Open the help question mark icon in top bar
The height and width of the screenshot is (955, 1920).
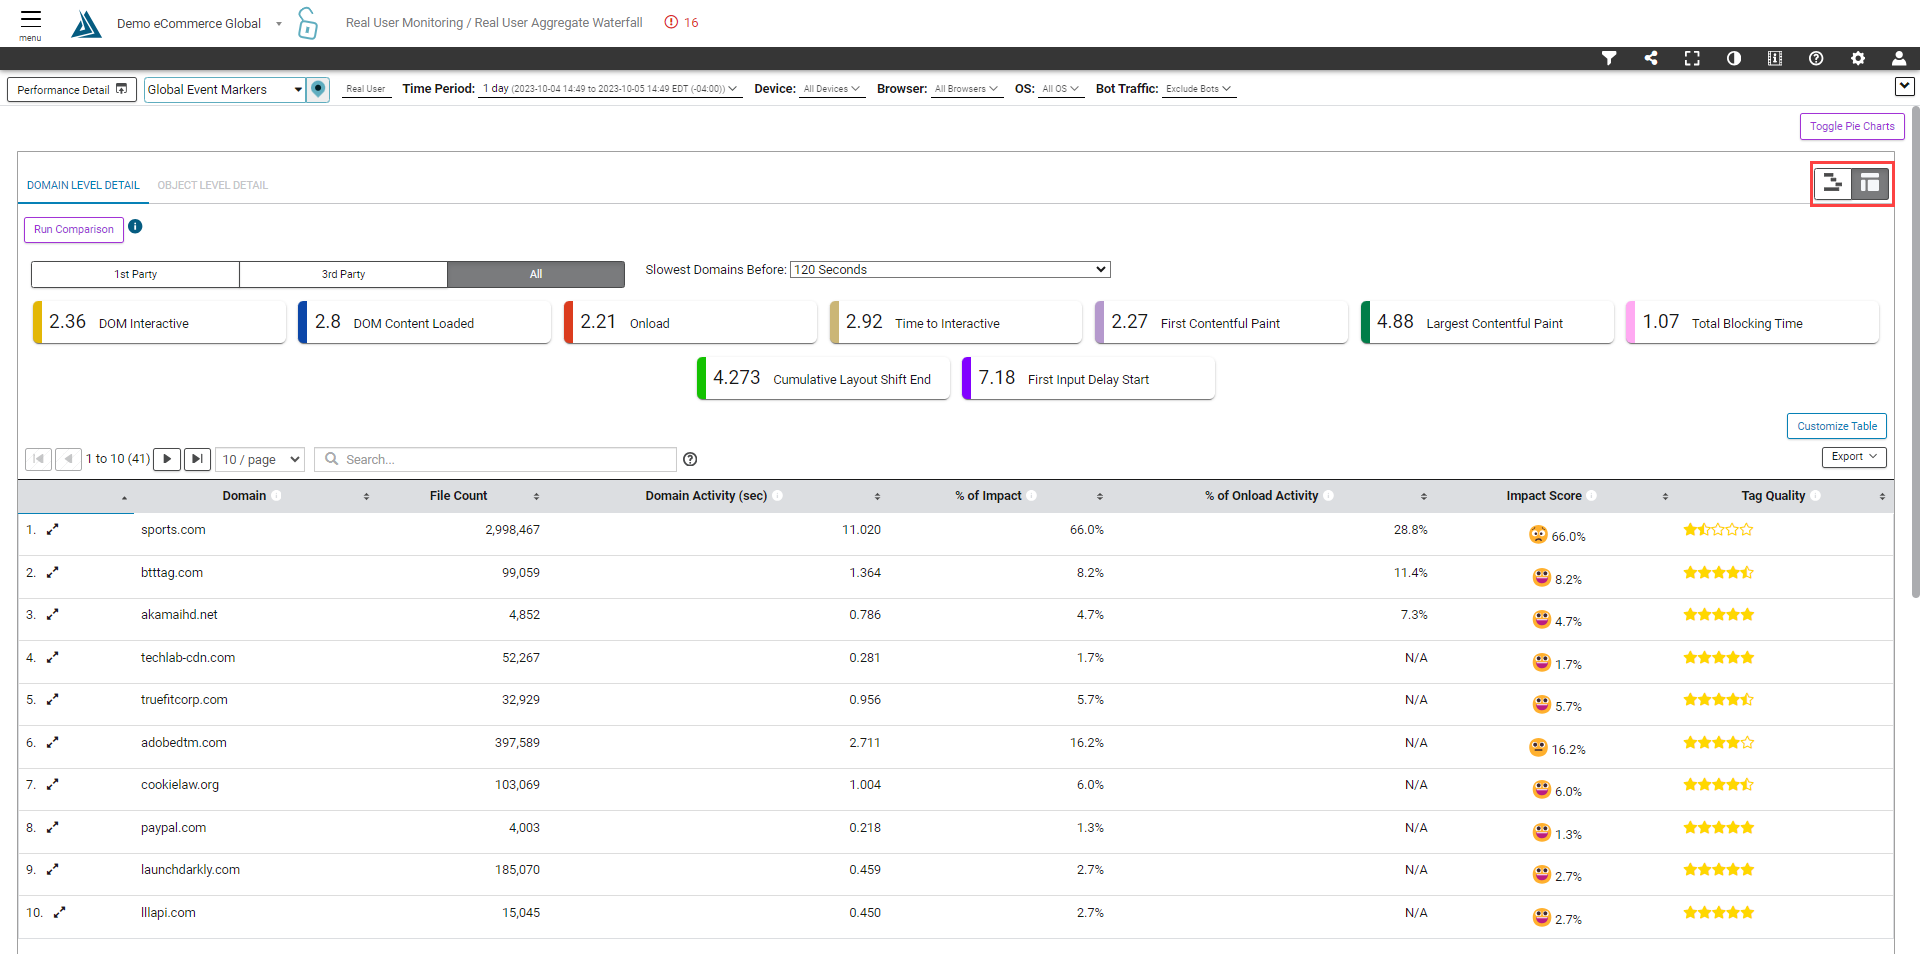tap(1816, 58)
